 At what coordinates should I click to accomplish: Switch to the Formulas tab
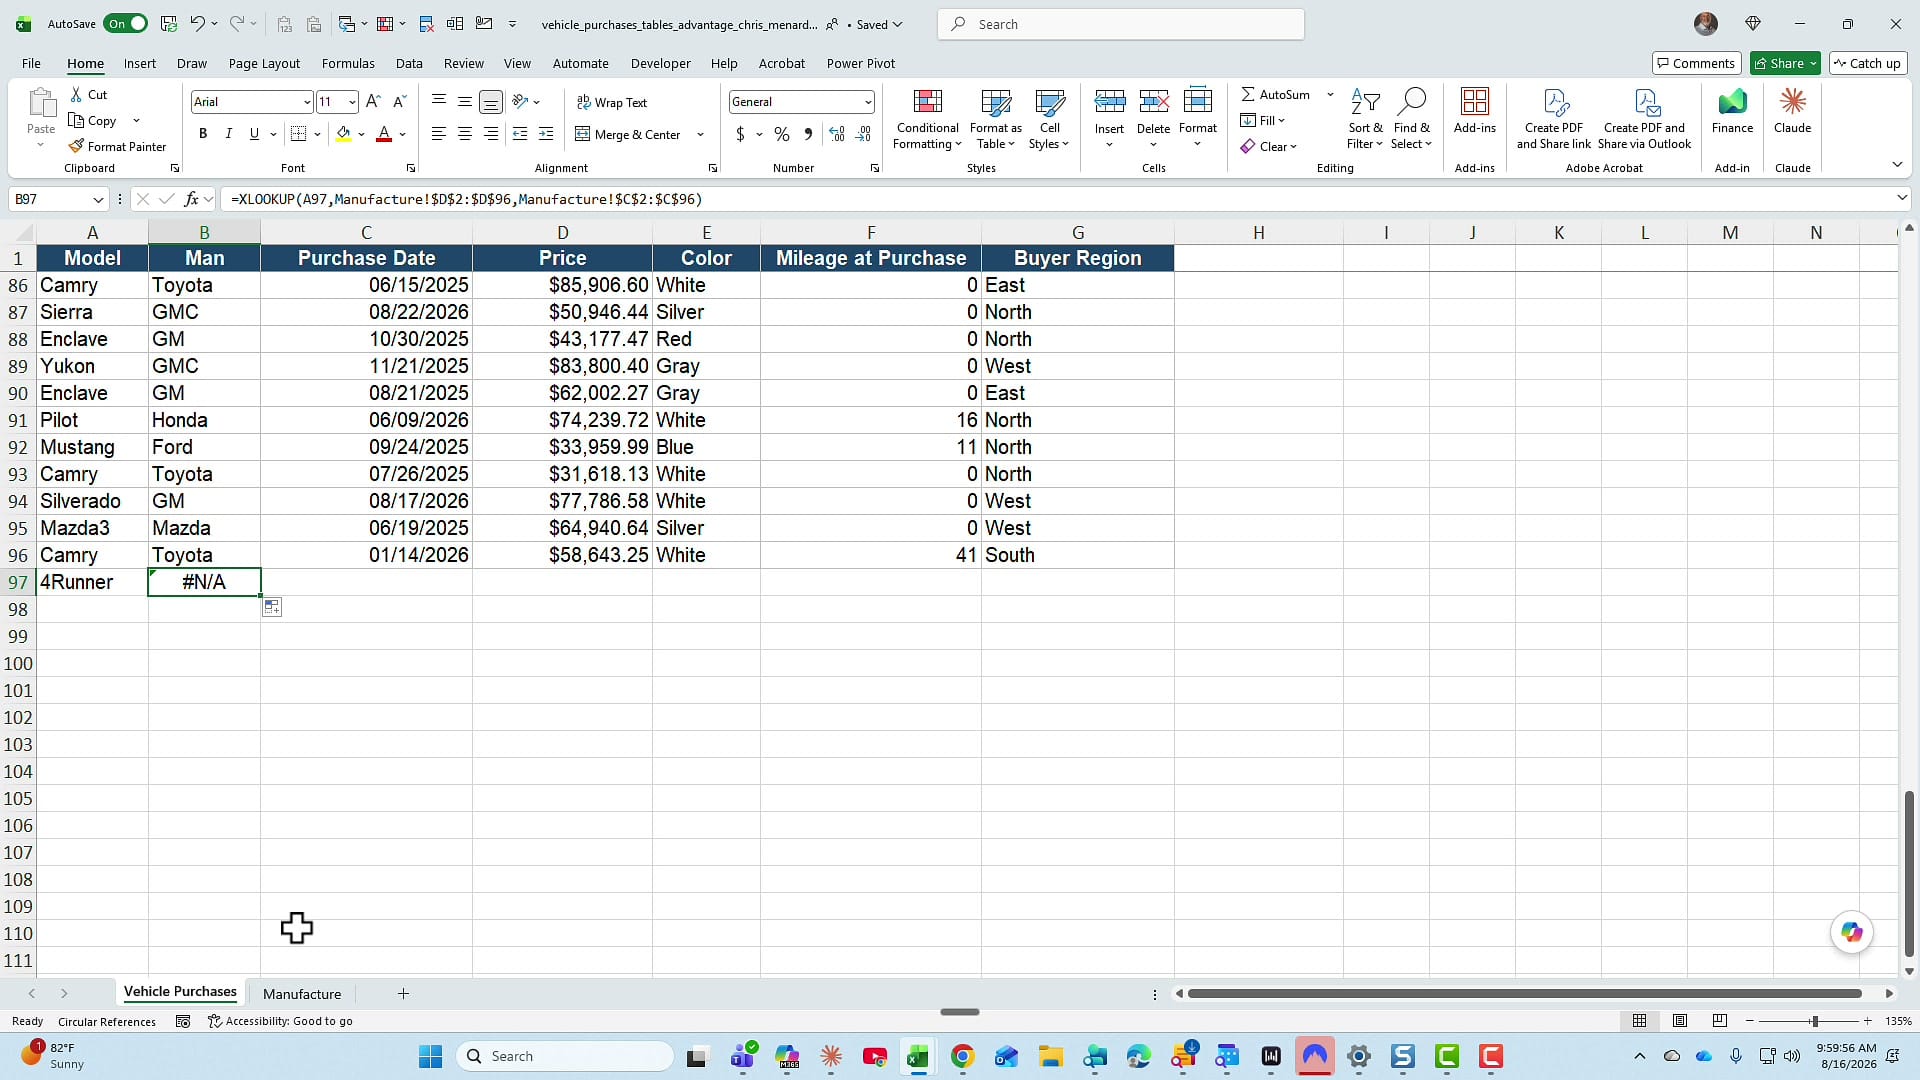(x=348, y=63)
